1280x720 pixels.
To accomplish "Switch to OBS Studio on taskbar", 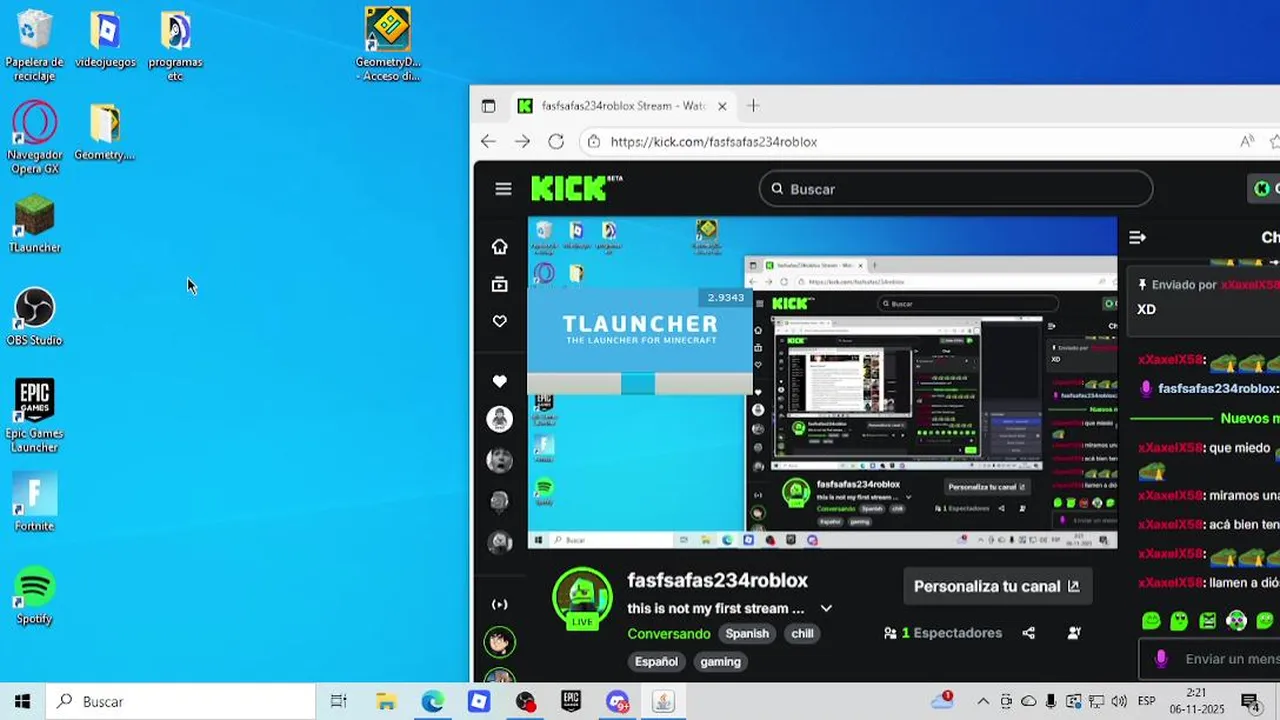I will 525,702.
